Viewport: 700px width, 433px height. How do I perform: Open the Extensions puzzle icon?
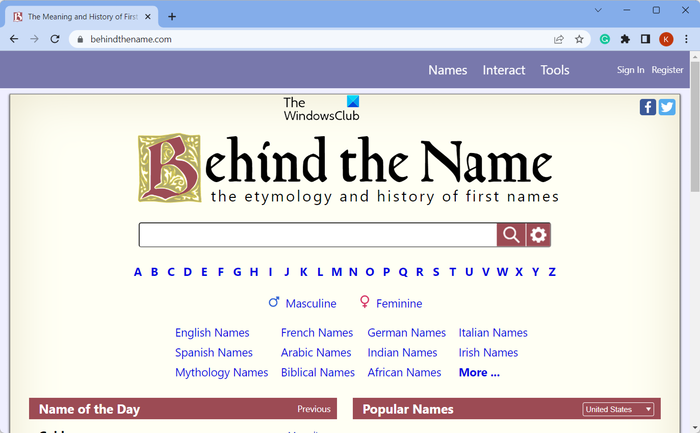[x=625, y=39]
